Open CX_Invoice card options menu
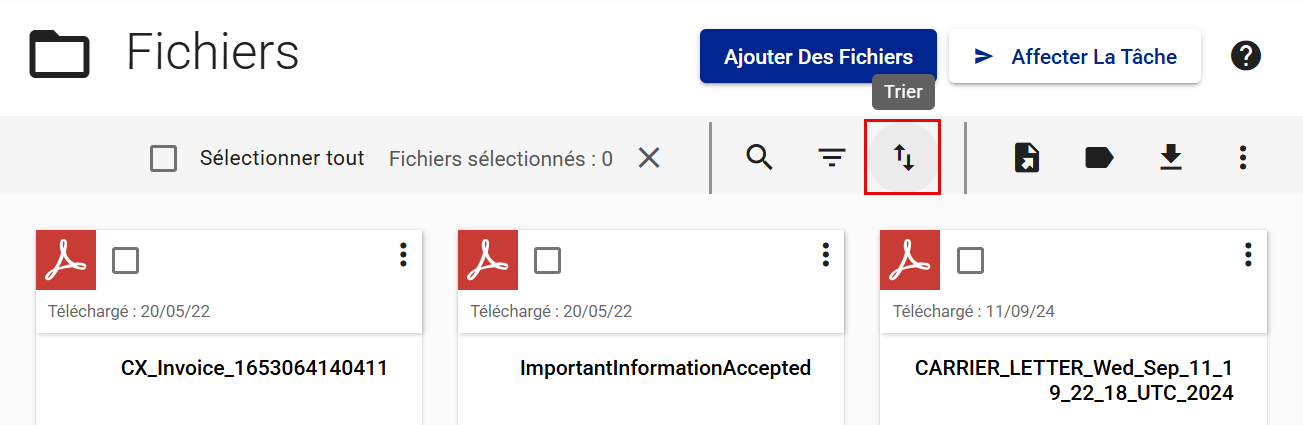The image size is (1303, 425). click(403, 255)
